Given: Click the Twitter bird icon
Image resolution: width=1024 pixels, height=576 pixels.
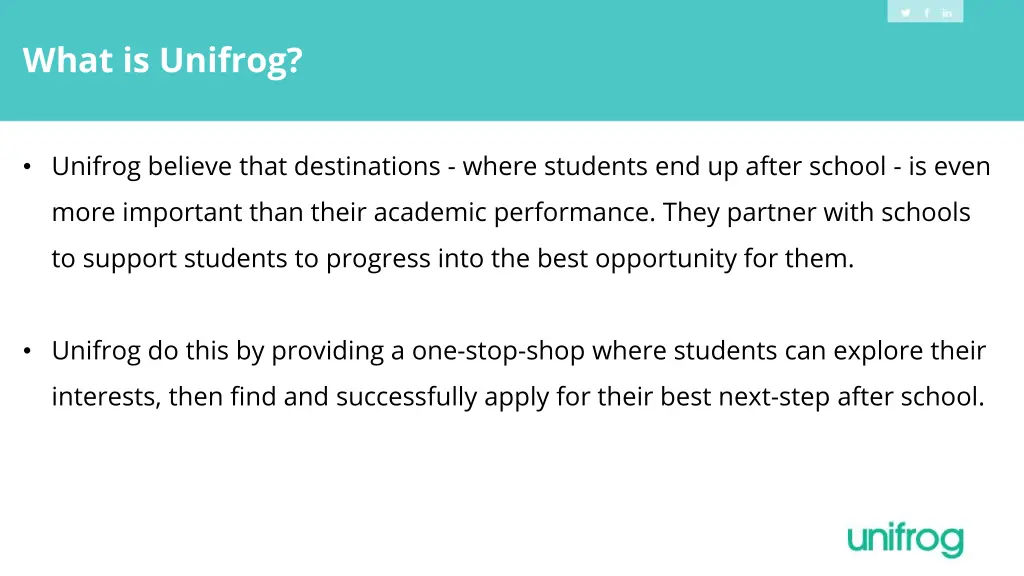Looking at the screenshot, I should (905, 13).
